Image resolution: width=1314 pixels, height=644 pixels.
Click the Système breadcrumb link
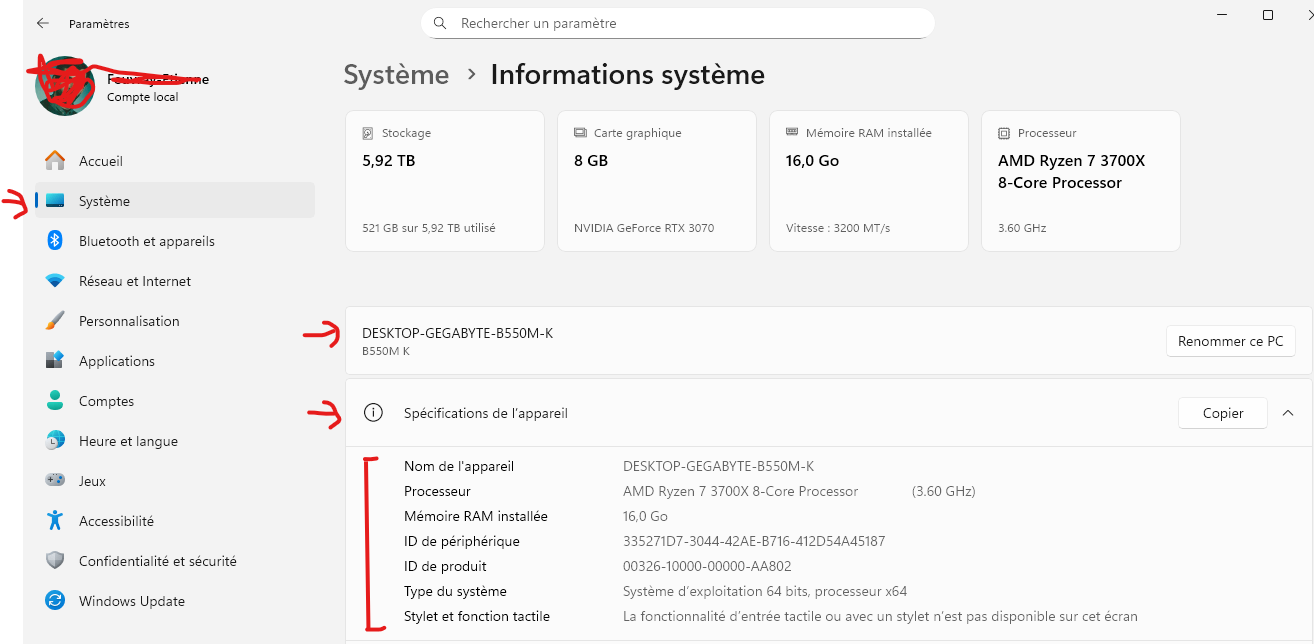396,75
